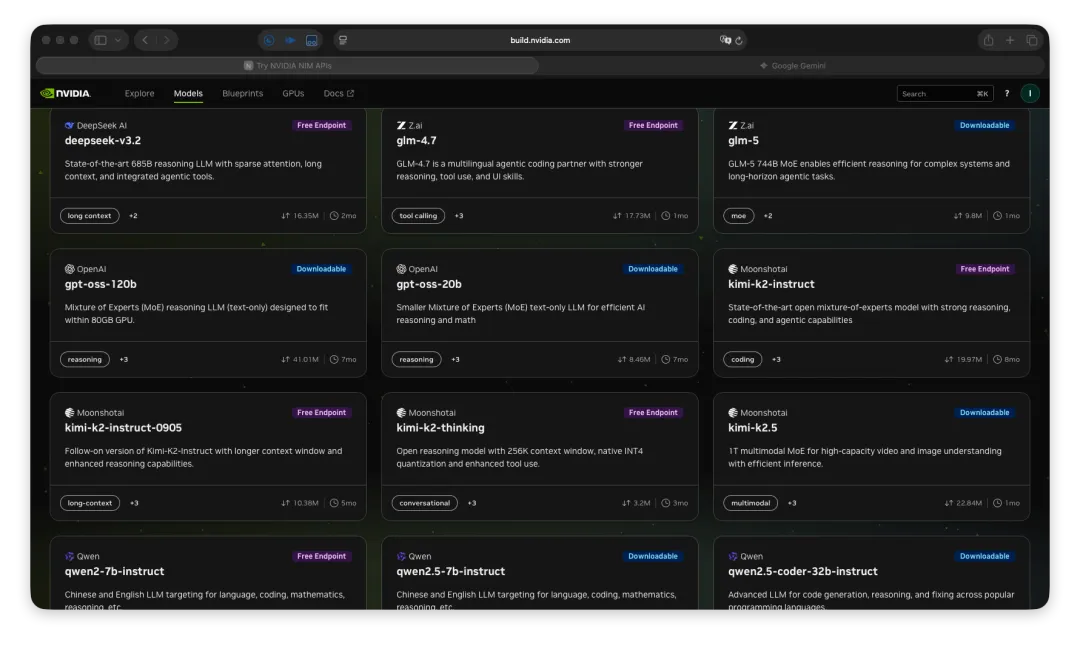Click the Share icon in Safari toolbar
This screenshot has height=646, width=1080.
pyautogui.click(x=988, y=40)
